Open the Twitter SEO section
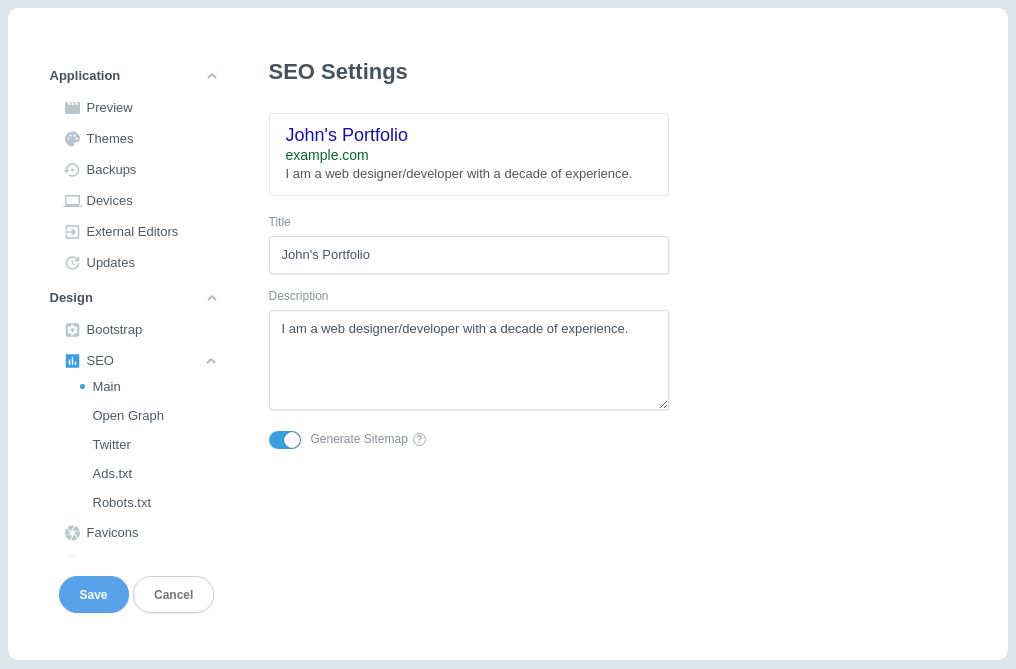Image resolution: width=1016 pixels, height=669 pixels. click(x=111, y=444)
